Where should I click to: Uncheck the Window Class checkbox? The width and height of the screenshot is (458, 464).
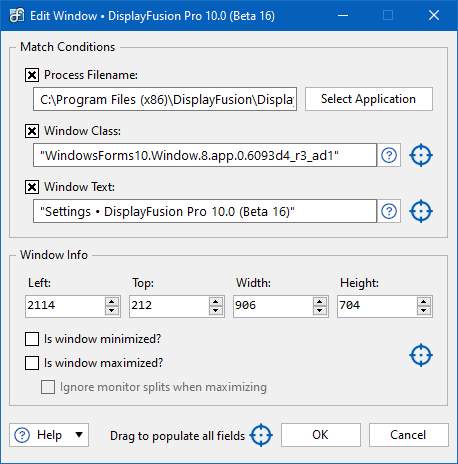[32, 131]
